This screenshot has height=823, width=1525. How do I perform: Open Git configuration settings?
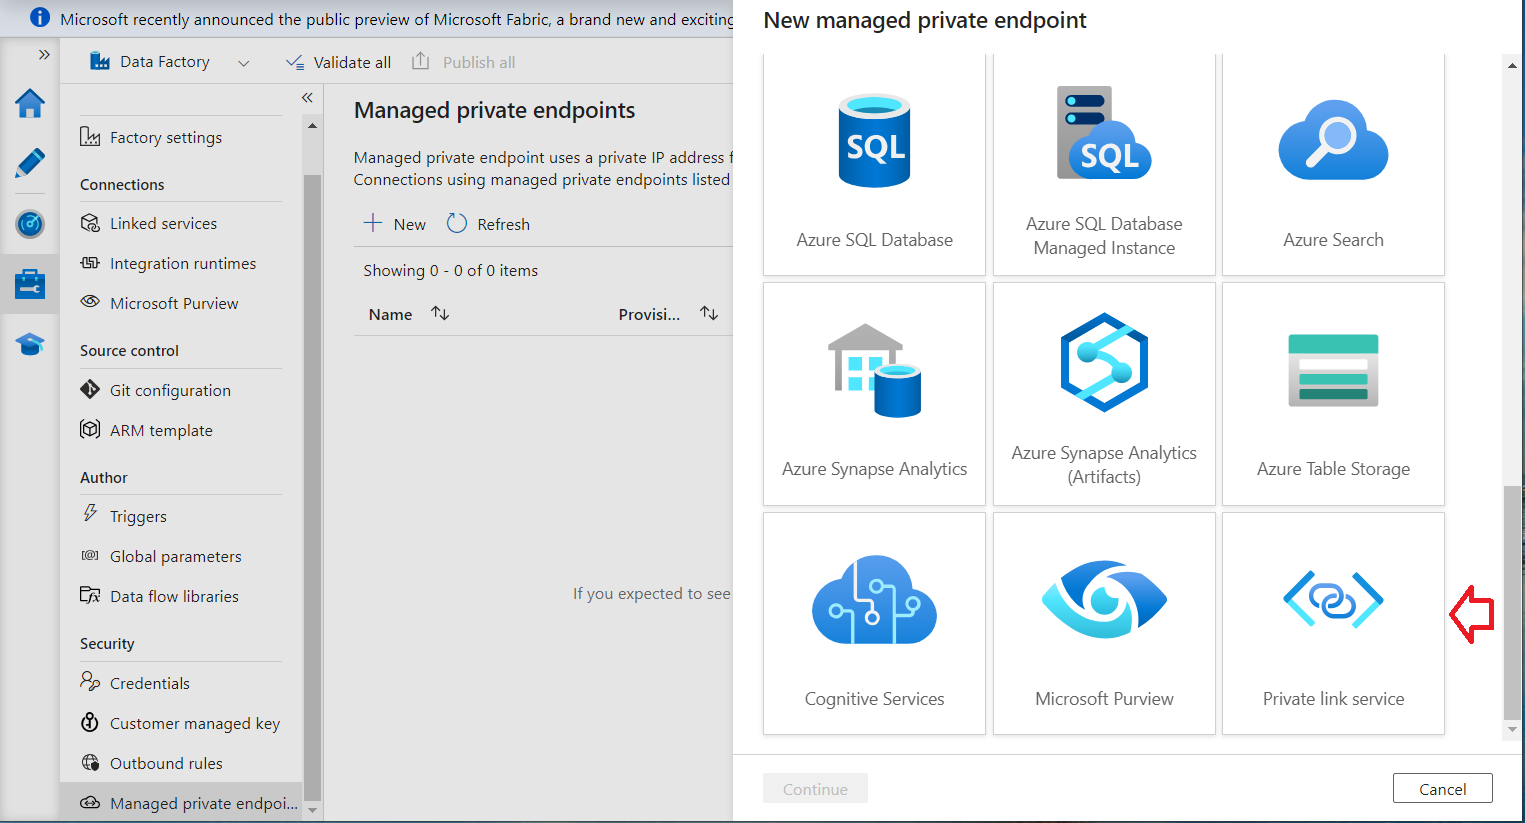pos(170,391)
